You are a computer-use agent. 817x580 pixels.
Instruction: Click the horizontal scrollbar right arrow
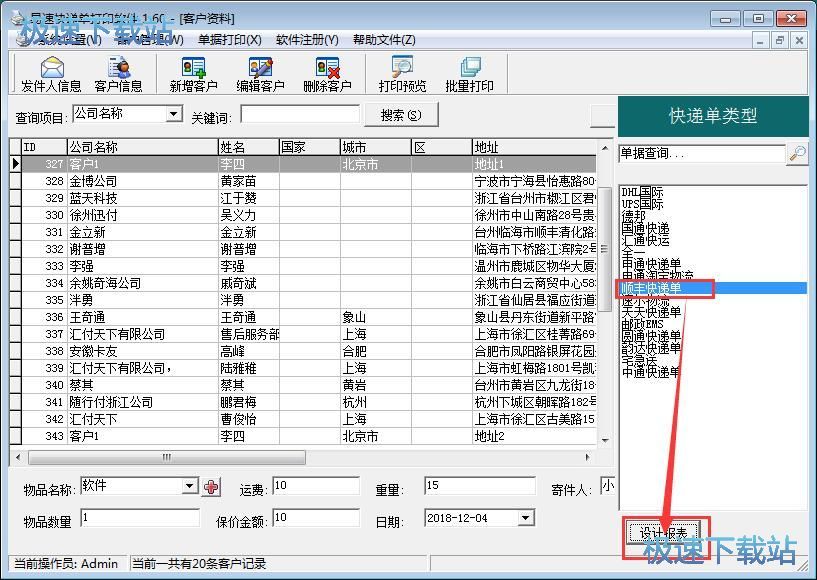(x=588, y=458)
